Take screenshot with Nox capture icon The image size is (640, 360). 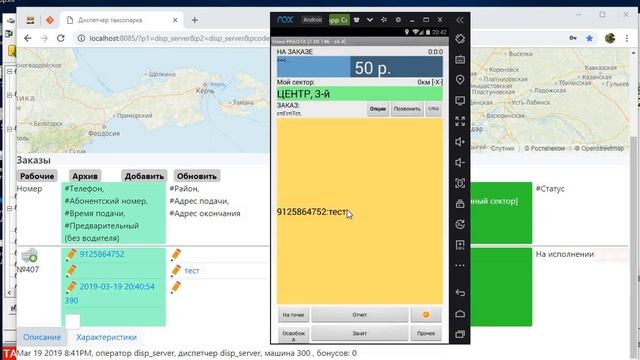point(460,183)
